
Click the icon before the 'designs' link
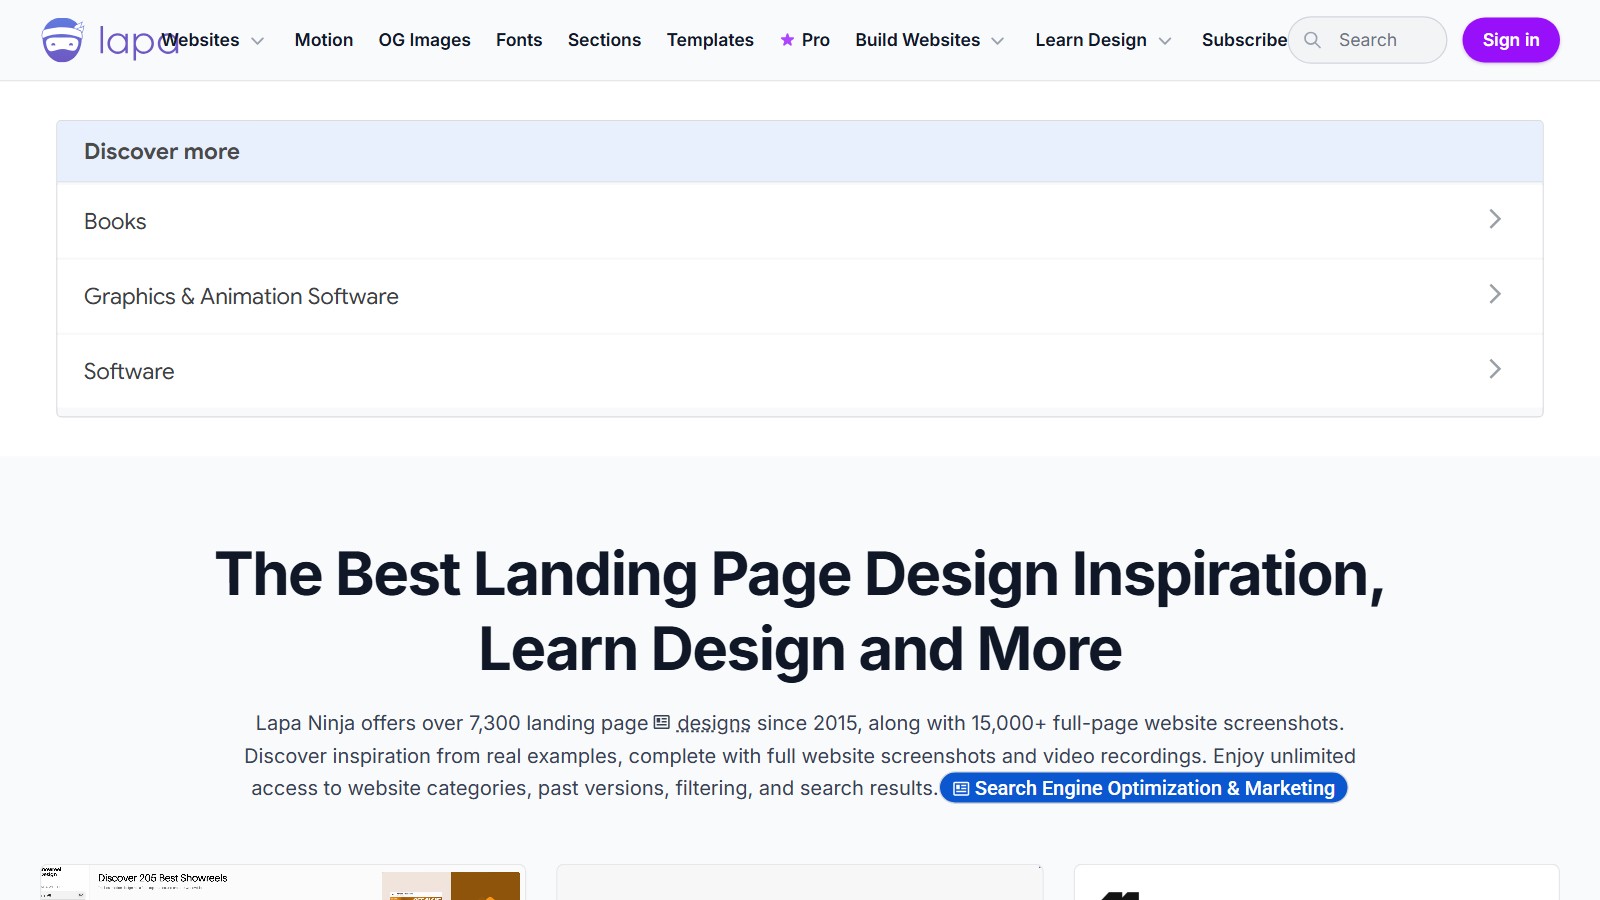click(662, 722)
